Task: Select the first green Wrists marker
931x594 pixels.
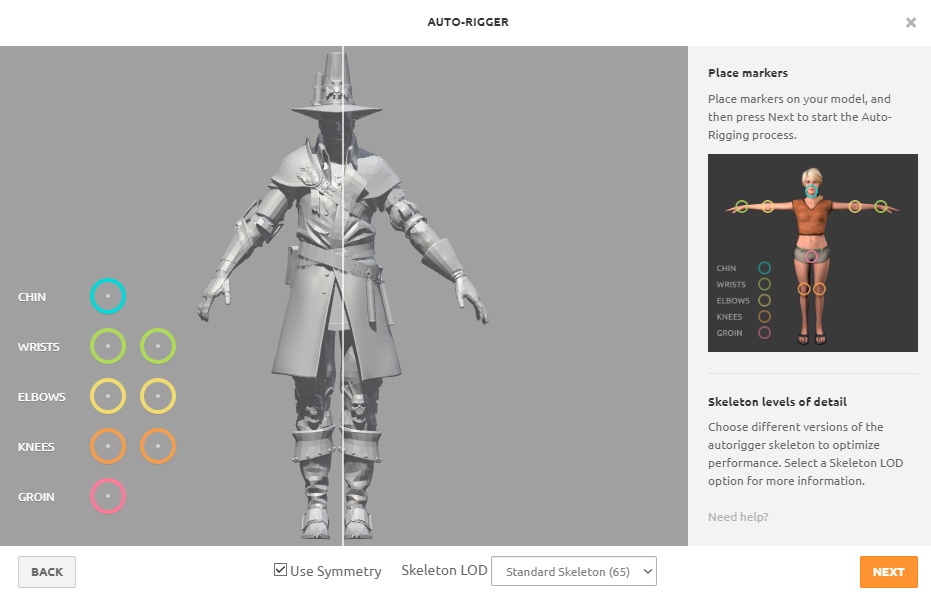Action: [x=108, y=346]
